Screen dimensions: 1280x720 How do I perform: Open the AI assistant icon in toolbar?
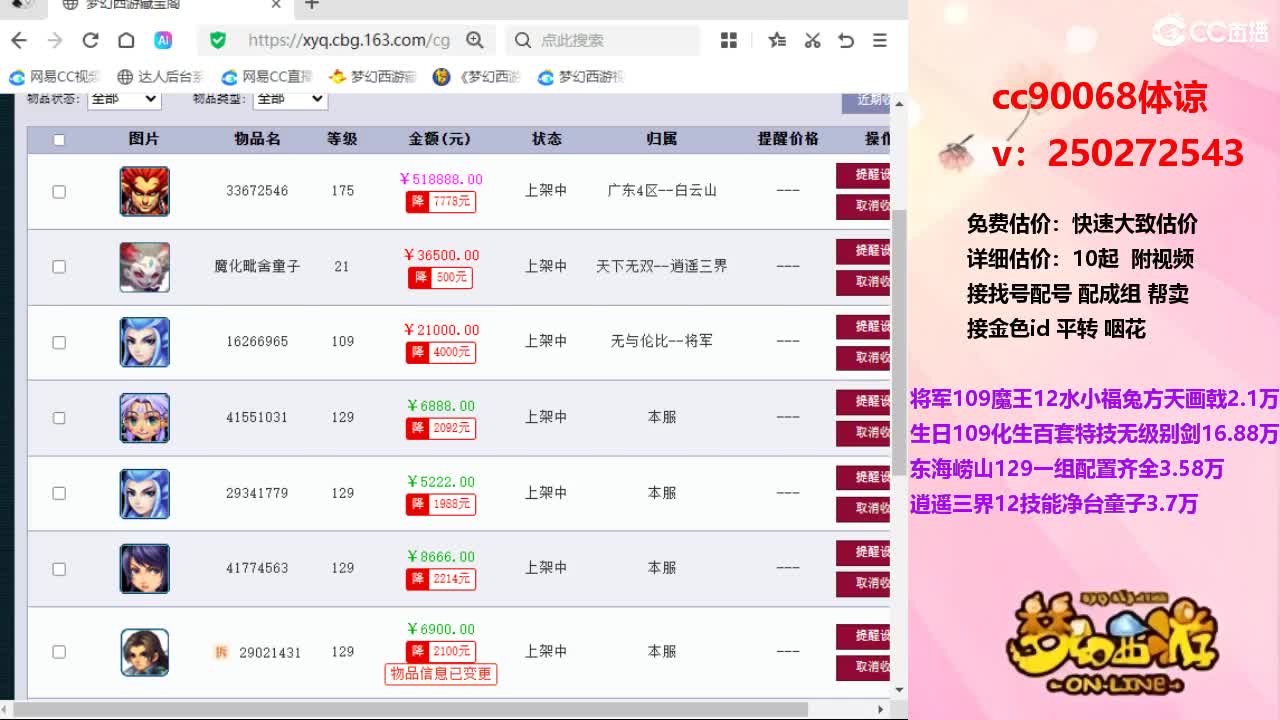(163, 40)
